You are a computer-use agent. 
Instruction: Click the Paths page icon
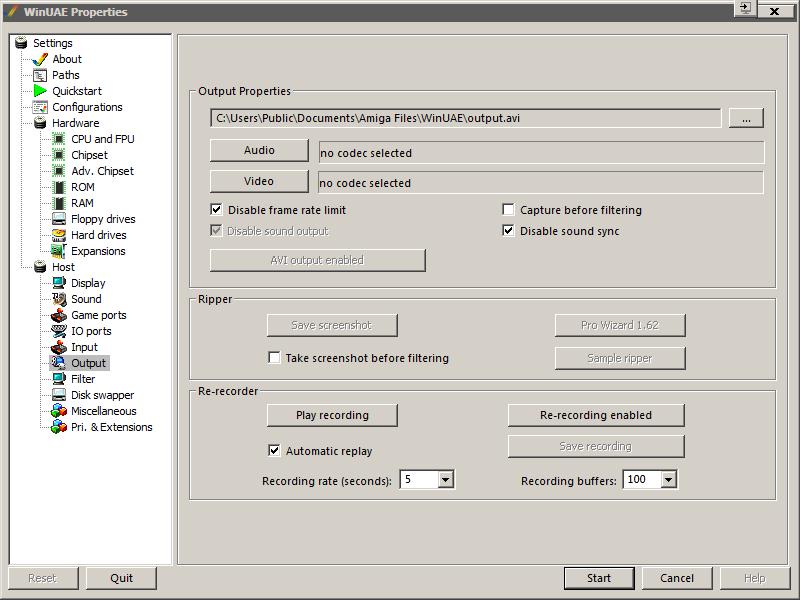click(x=40, y=76)
